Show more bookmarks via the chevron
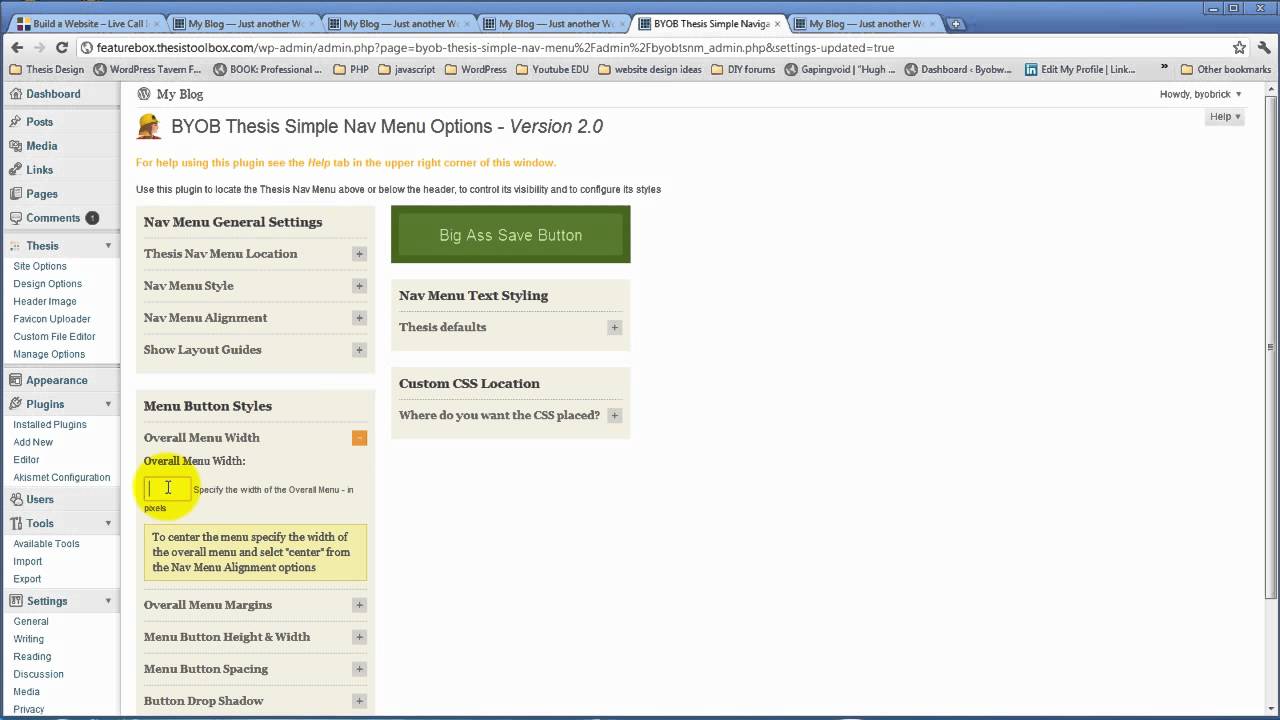This screenshot has width=1280, height=720. point(1164,69)
